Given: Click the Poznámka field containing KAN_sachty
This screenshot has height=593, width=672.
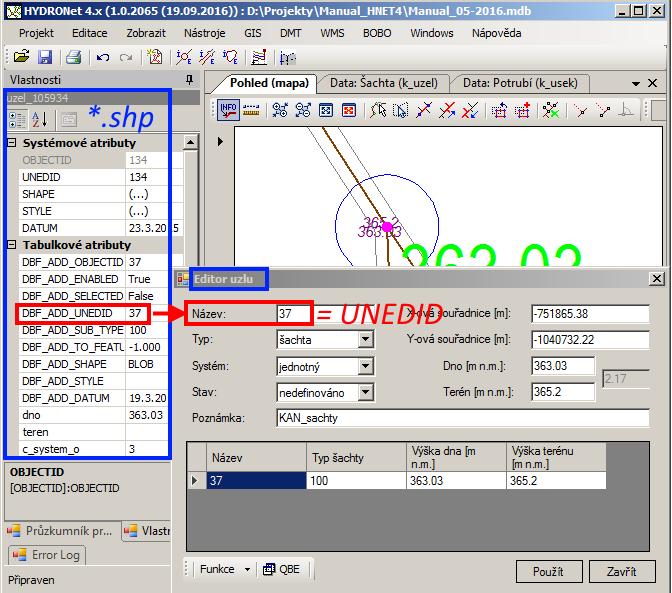Looking at the screenshot, I should 463,418.
